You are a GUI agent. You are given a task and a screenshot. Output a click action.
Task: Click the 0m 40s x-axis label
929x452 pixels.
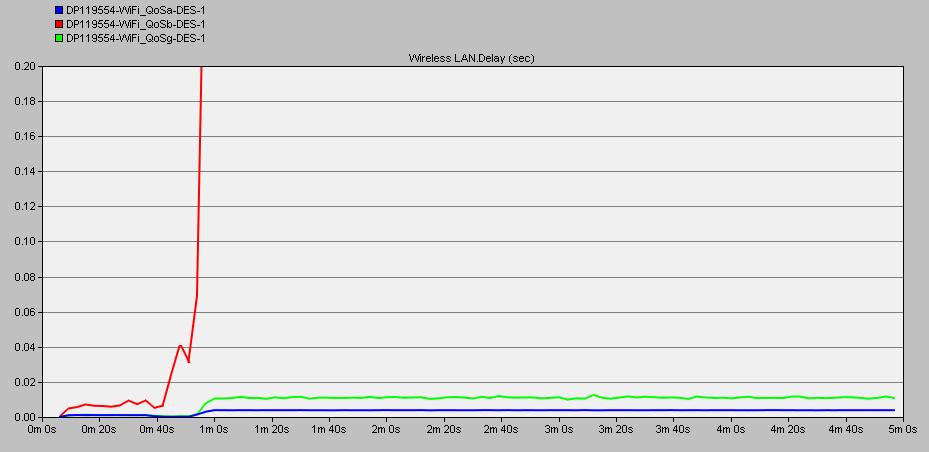point(156,429)
